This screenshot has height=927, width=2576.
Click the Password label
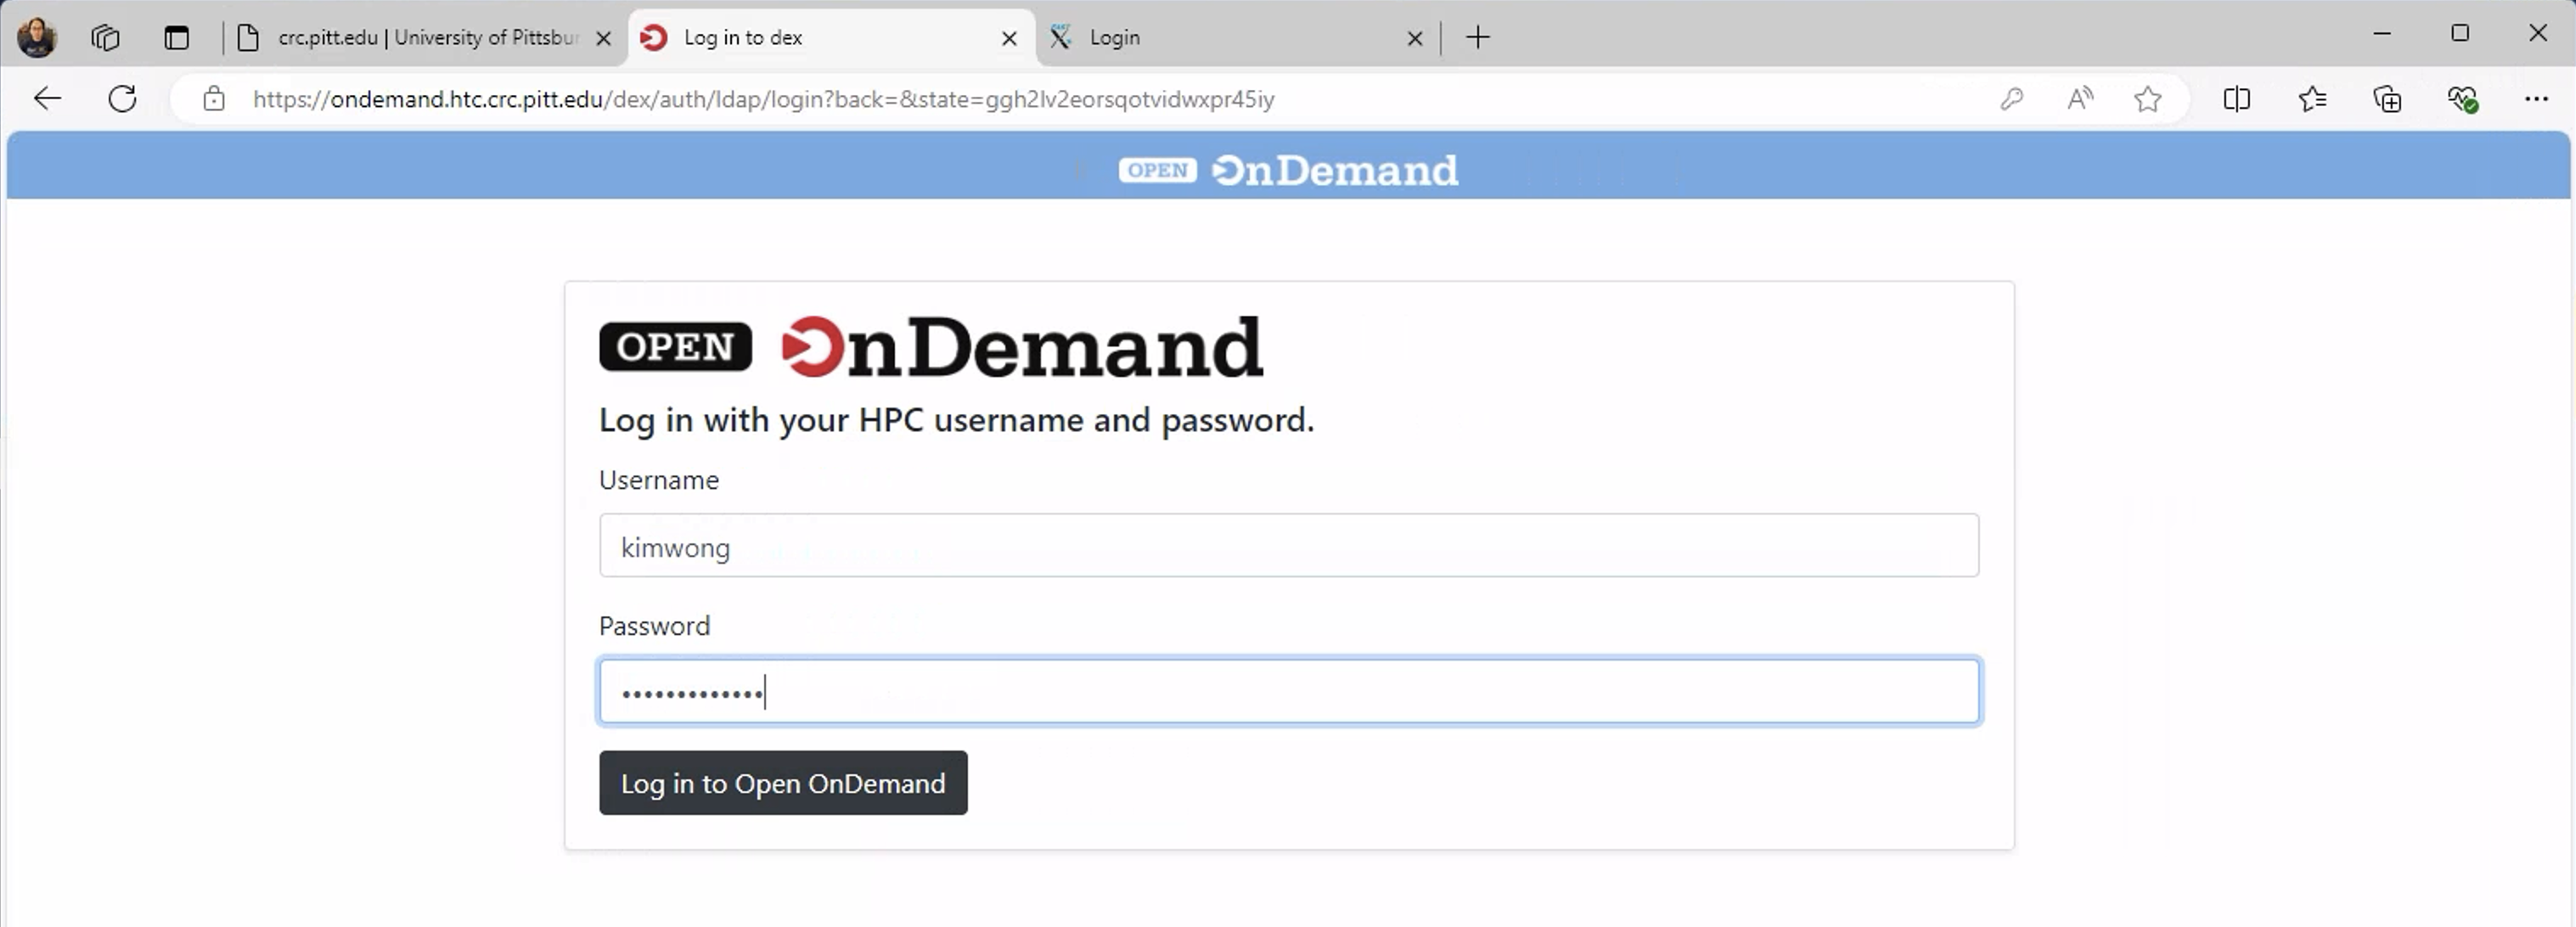pyautogui.click(x=655, y=626)
